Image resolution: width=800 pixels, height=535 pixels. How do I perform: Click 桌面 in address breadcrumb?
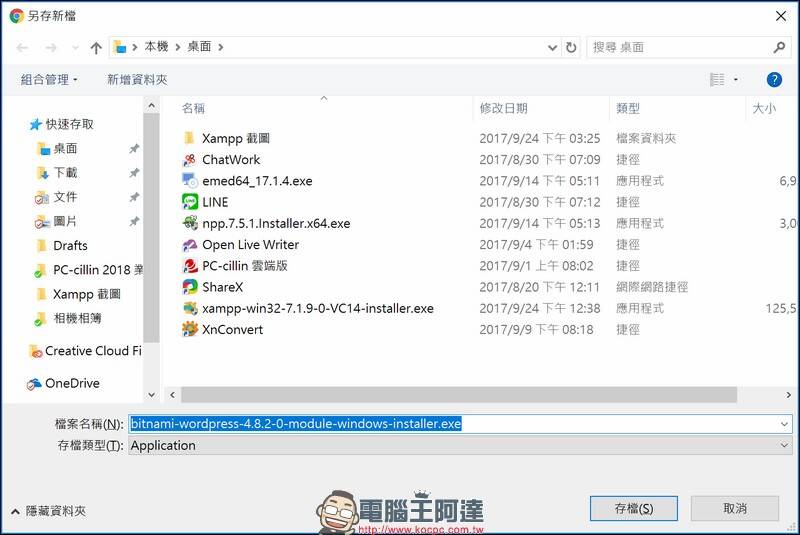point(199,47)
